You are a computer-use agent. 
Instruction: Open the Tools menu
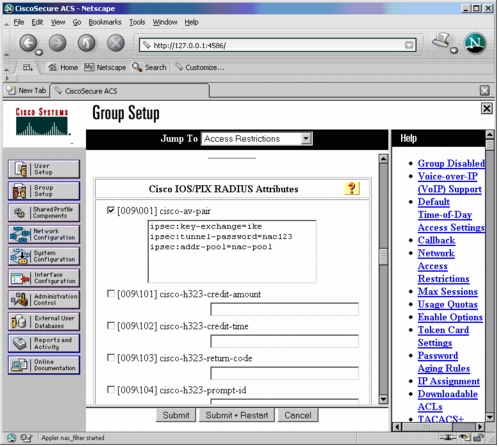click(x=137, y=22)
